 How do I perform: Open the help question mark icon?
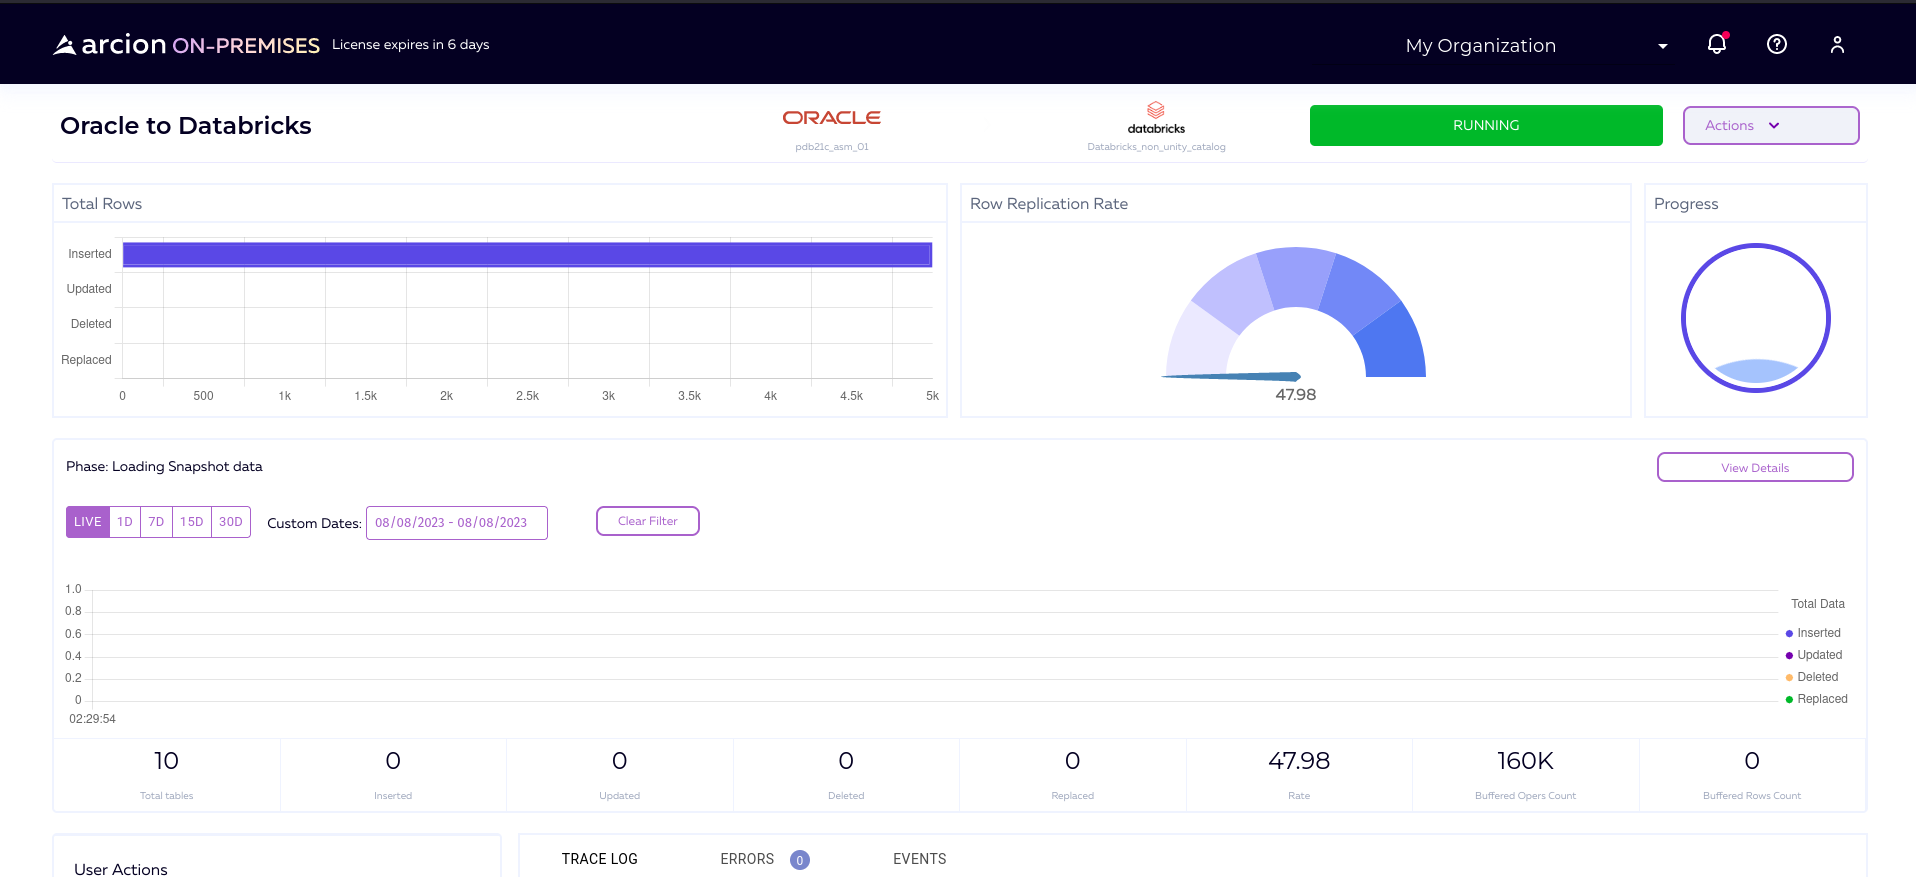click(x=1777, y=44)
